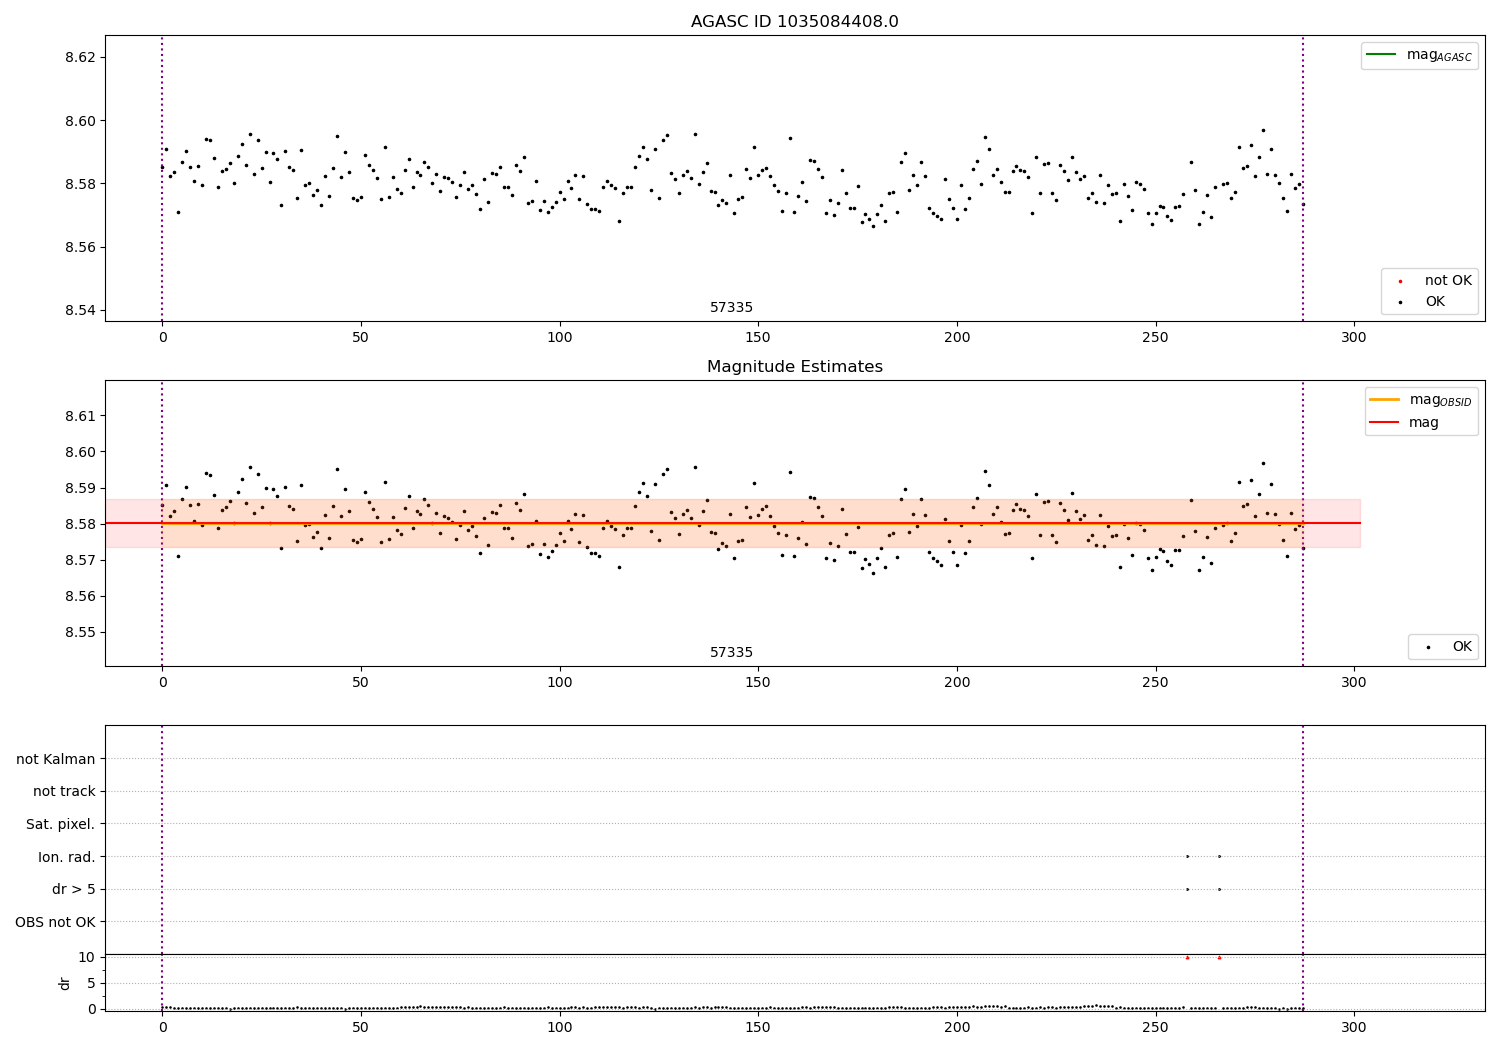This screenshot has height=1050, width=1500.
Task: Click '57335' label in Magnitude Estimates plot
Action: pos(731,653)
